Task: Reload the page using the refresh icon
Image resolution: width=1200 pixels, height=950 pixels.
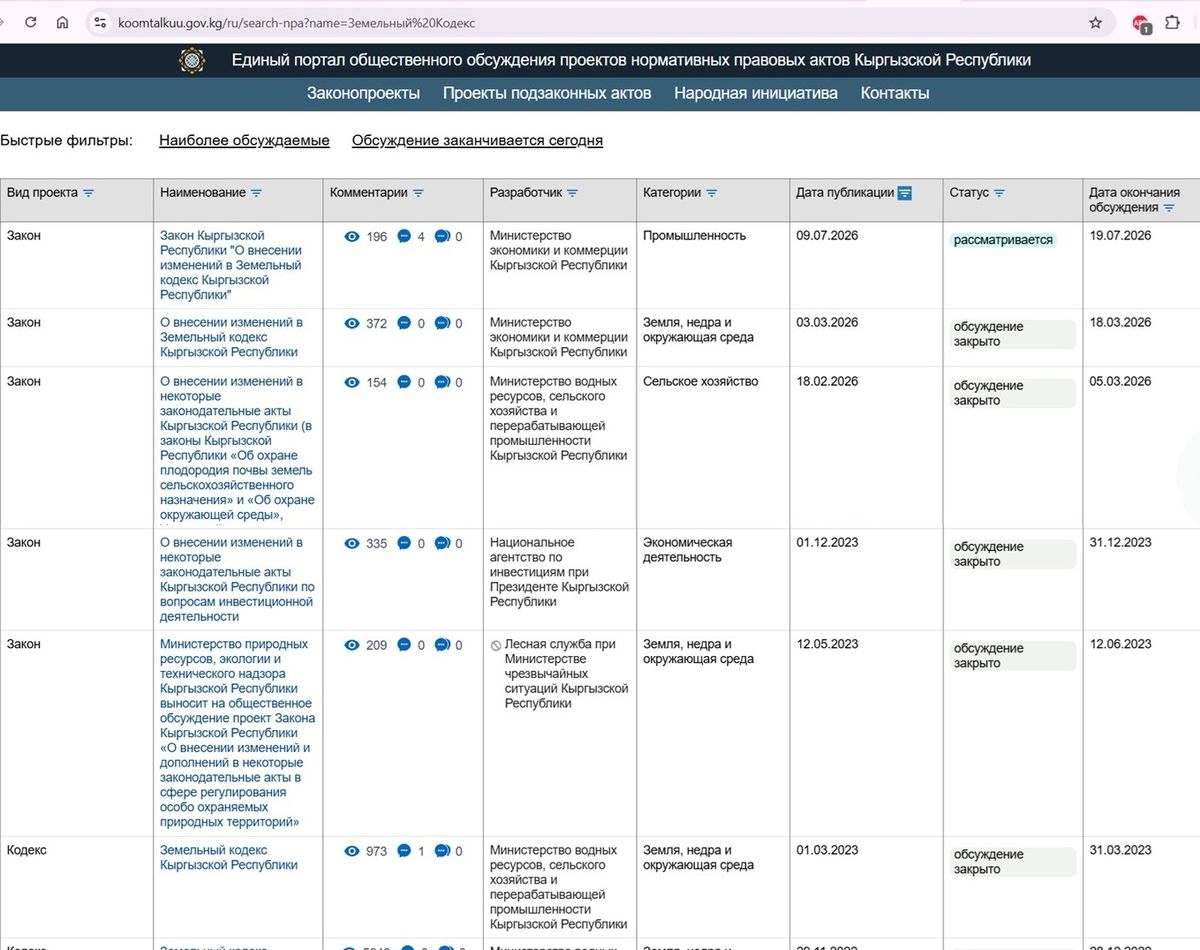Action: point(31,22)
